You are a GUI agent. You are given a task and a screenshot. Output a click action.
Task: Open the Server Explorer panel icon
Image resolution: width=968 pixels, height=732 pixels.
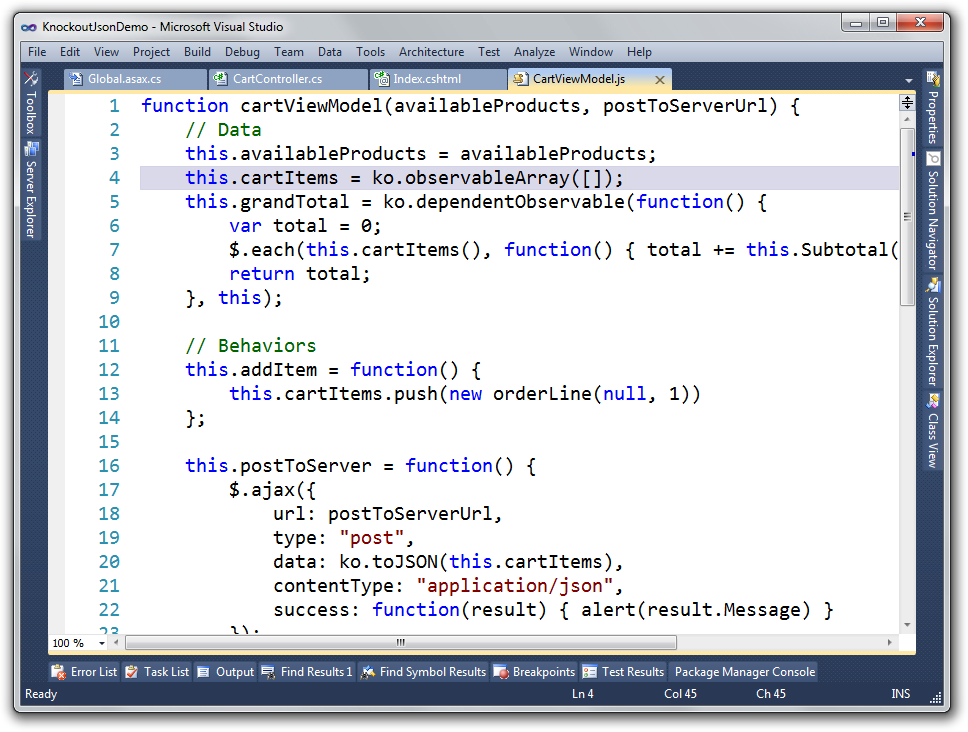pyautogui.click(x=31, y=149)
